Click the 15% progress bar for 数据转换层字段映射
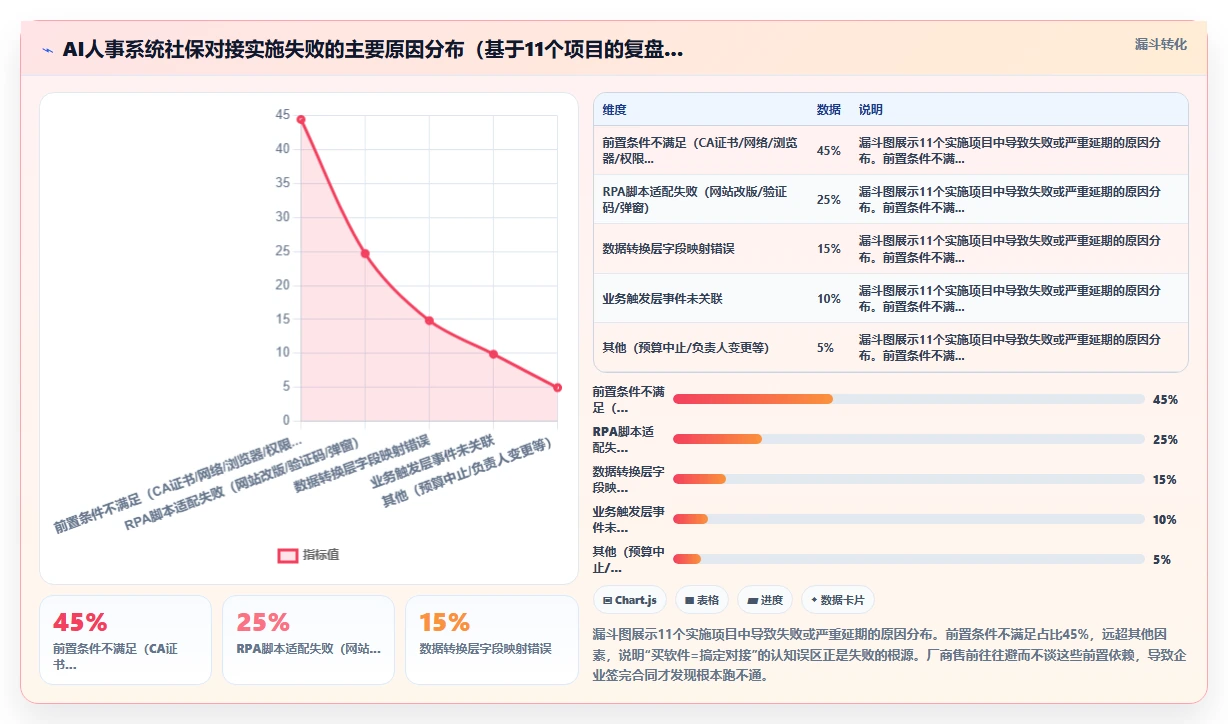Viewport: 1228px width, 724px height. [908, 479]
